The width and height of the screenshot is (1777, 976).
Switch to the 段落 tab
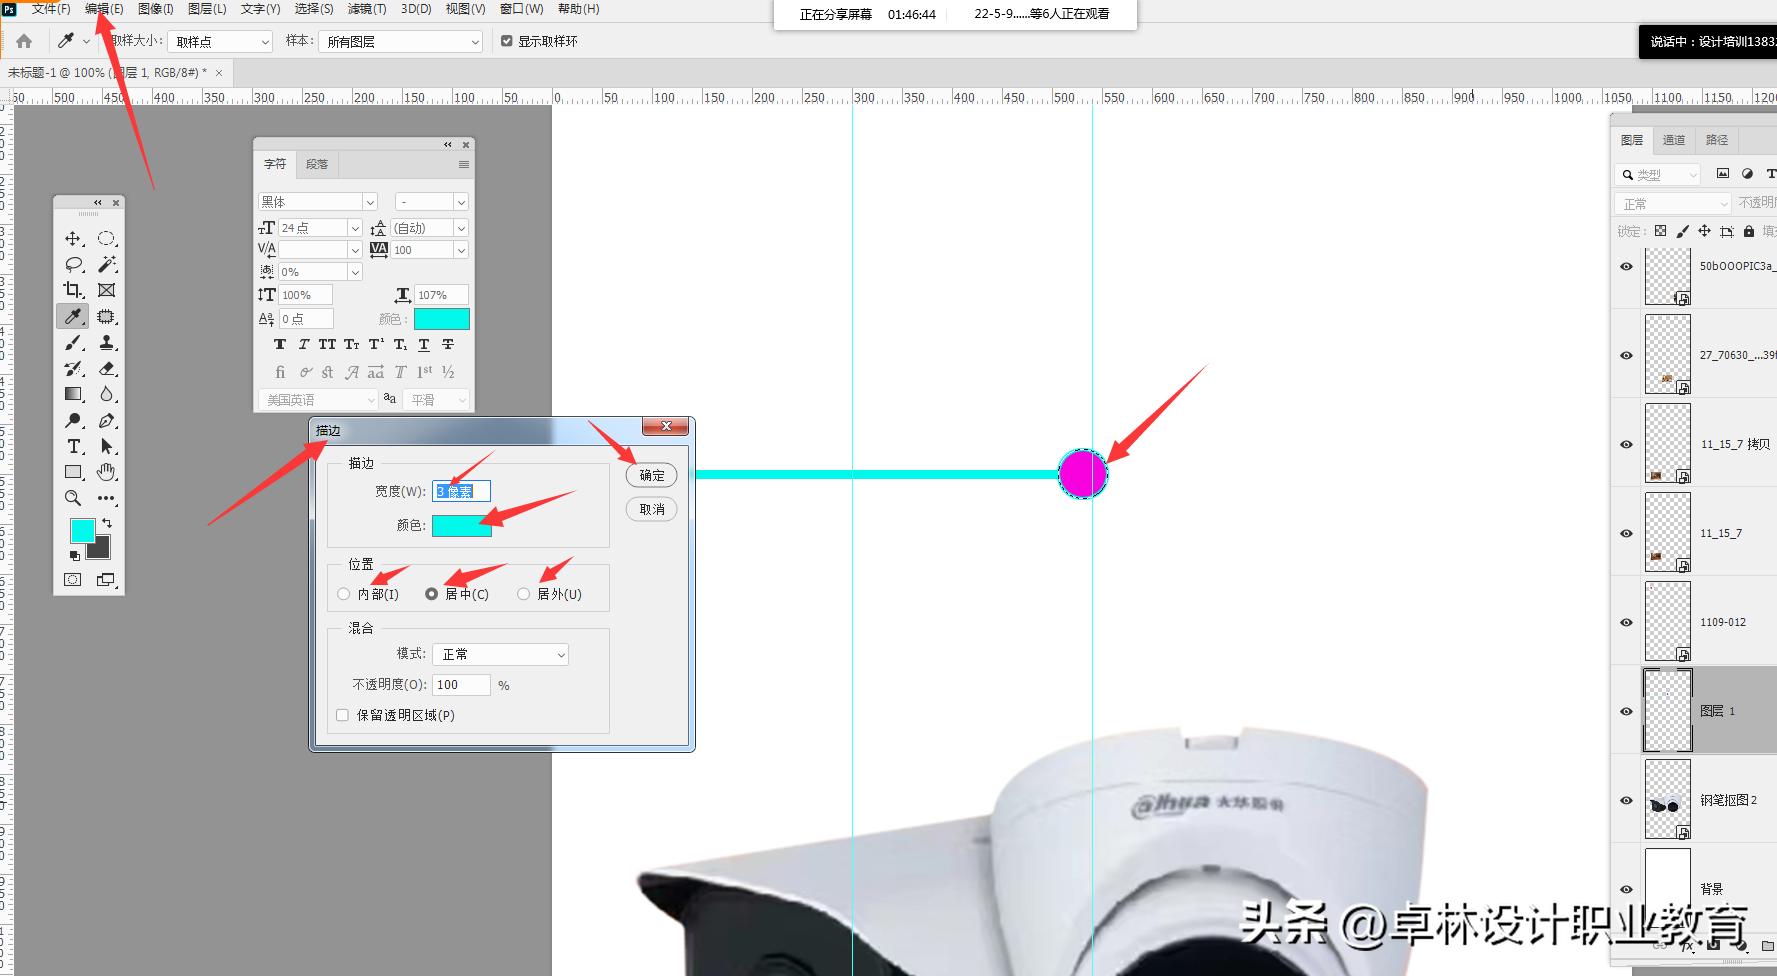pyautogui.click(x=317, y=164)
